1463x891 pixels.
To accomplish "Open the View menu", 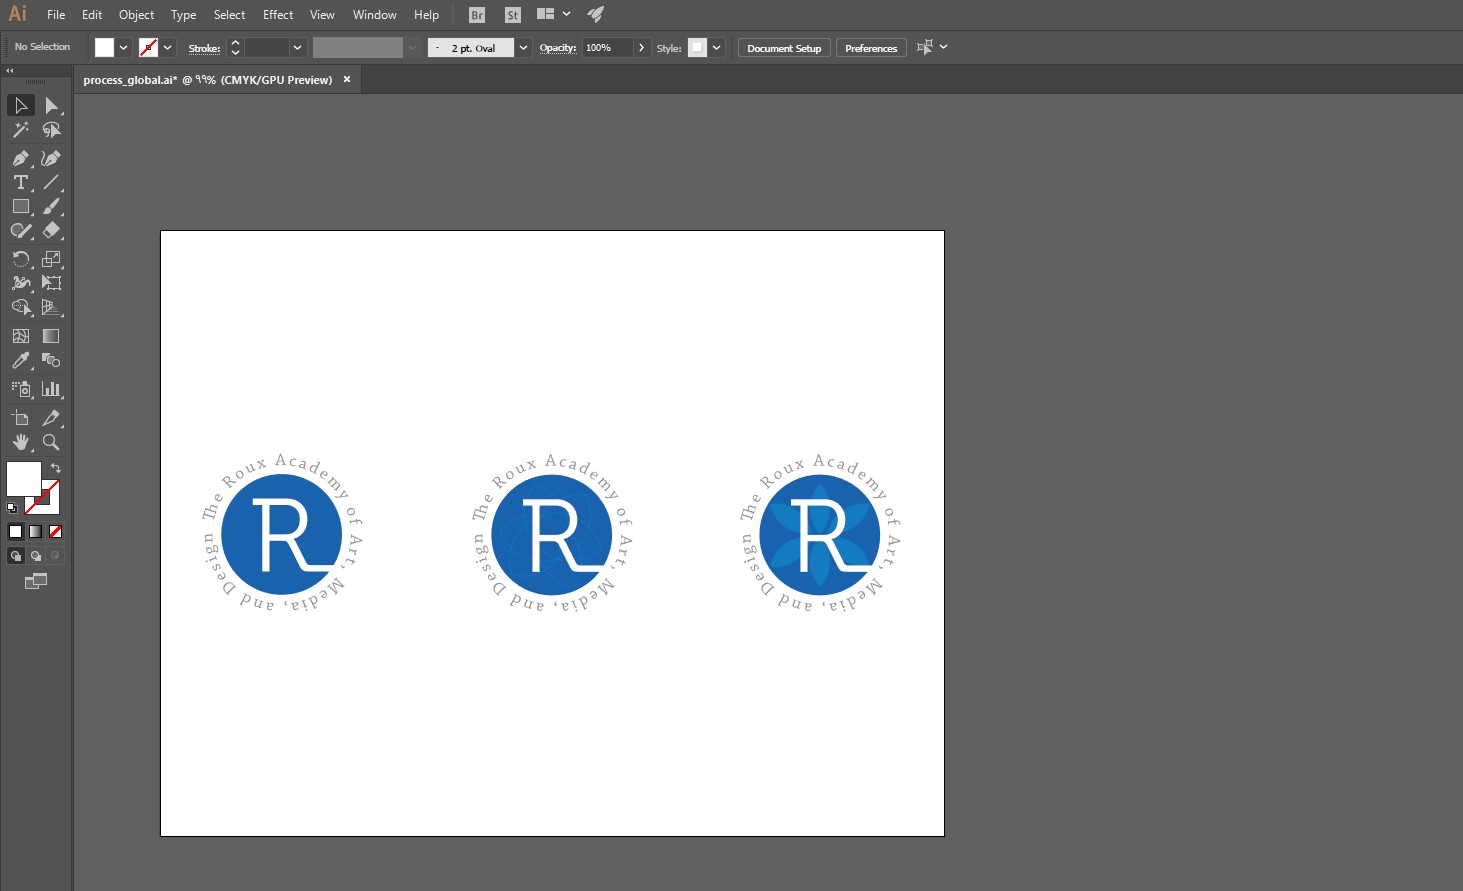I will pos(322,15).
